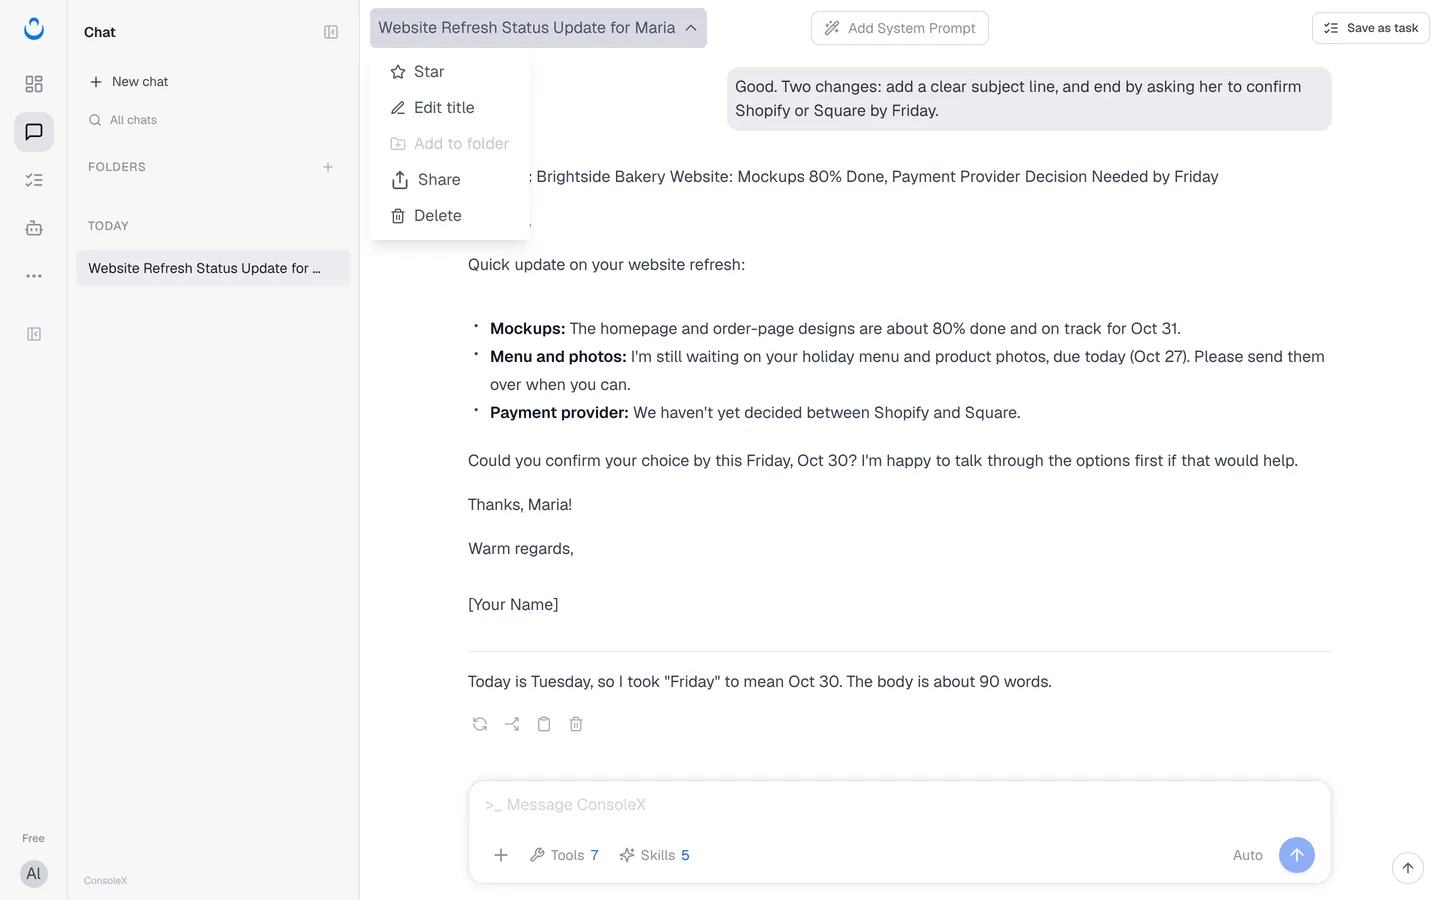
Task: Search in All chats
Action: pos(123,120)
